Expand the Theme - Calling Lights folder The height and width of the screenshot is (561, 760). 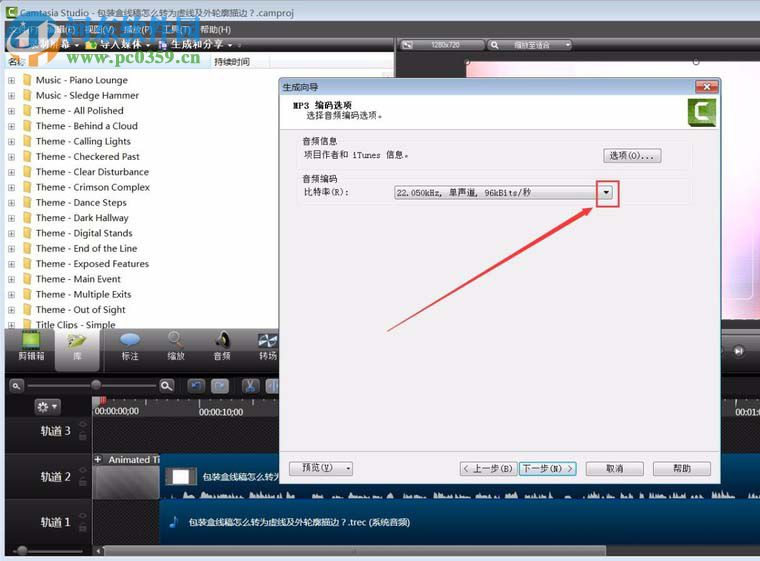11,142
